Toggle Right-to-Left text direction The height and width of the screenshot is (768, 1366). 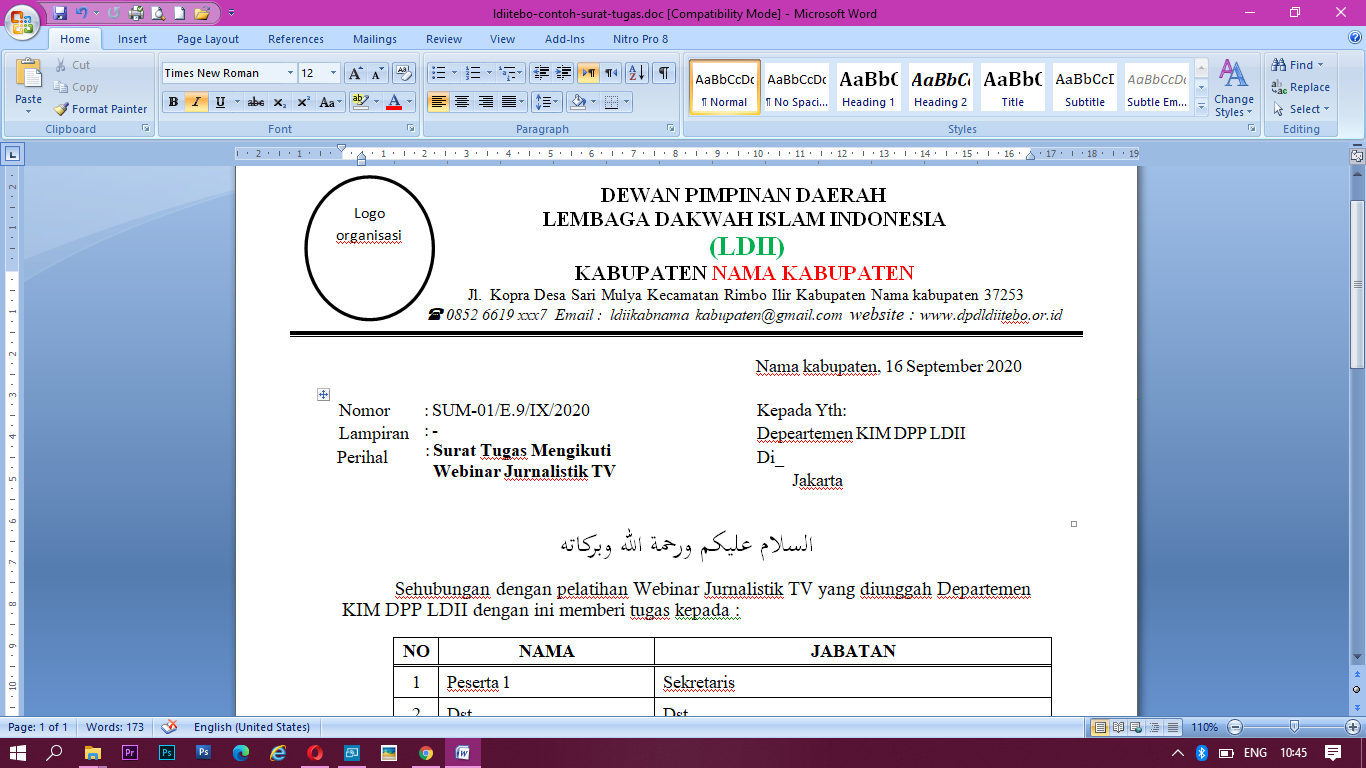610,73
